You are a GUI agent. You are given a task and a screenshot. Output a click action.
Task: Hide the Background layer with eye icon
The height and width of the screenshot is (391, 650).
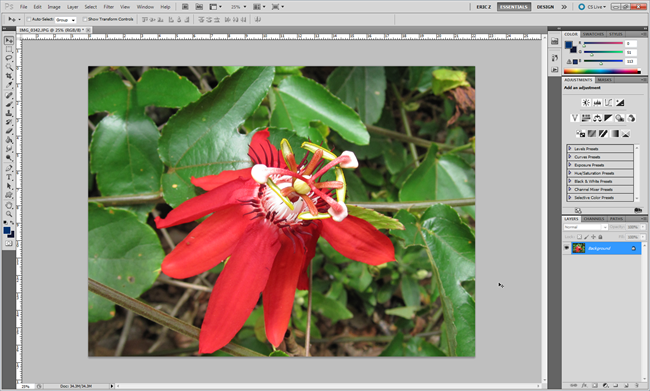[x=566, y=248]
